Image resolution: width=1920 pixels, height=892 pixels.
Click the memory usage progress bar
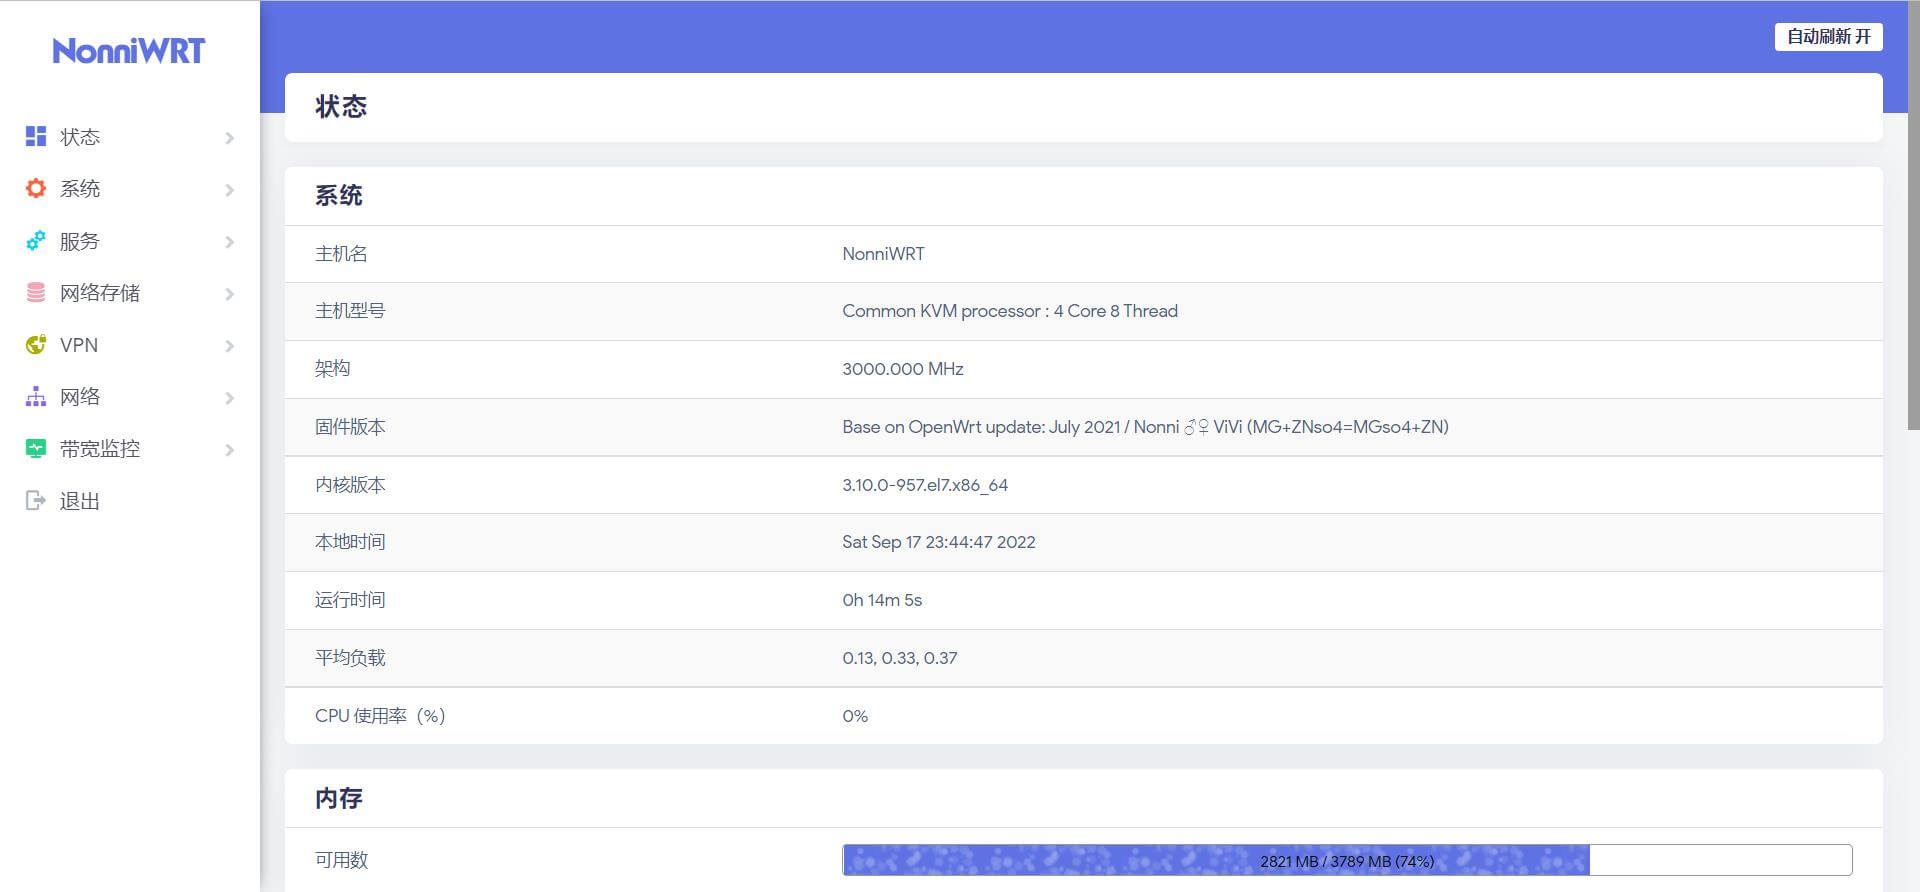pyautogui.click(x=1346, y=860)
